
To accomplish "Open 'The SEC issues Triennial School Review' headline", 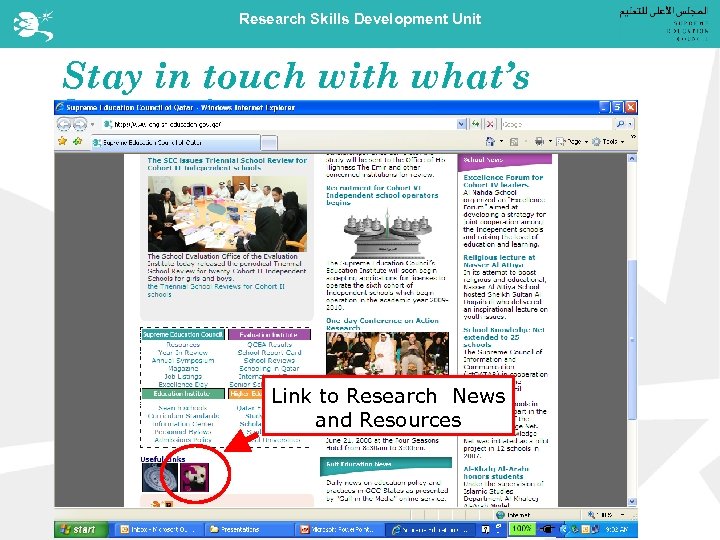I will pyautogui.click(x=227, y=164).
